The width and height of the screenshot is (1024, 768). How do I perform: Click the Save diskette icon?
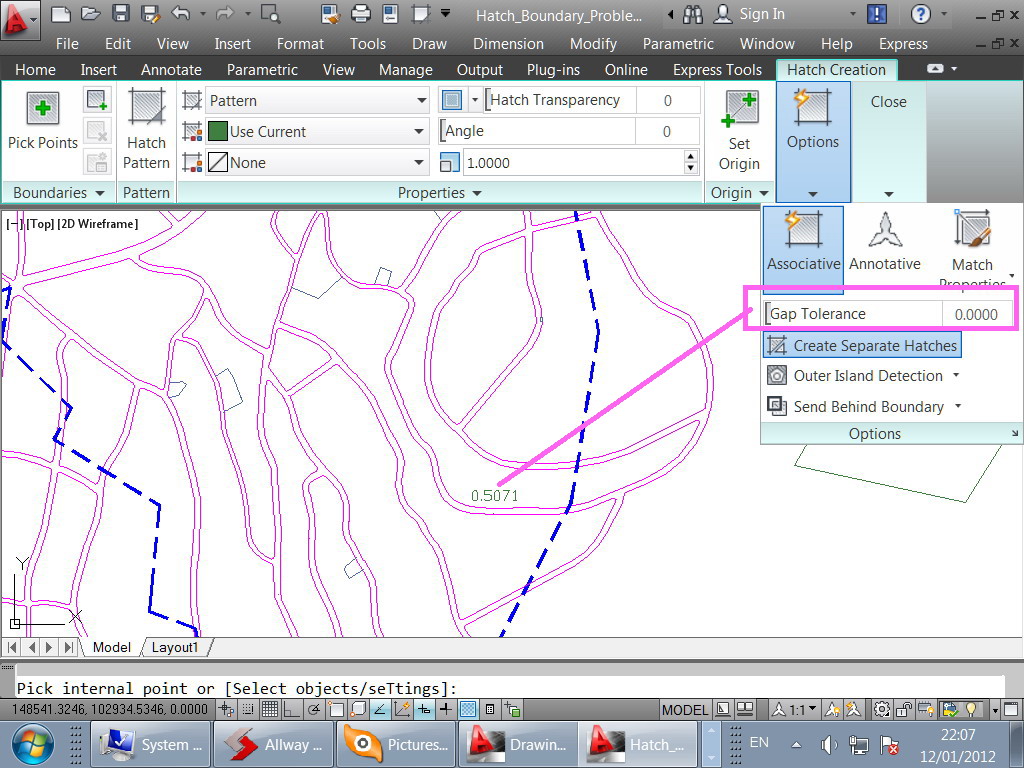(120, 14)
